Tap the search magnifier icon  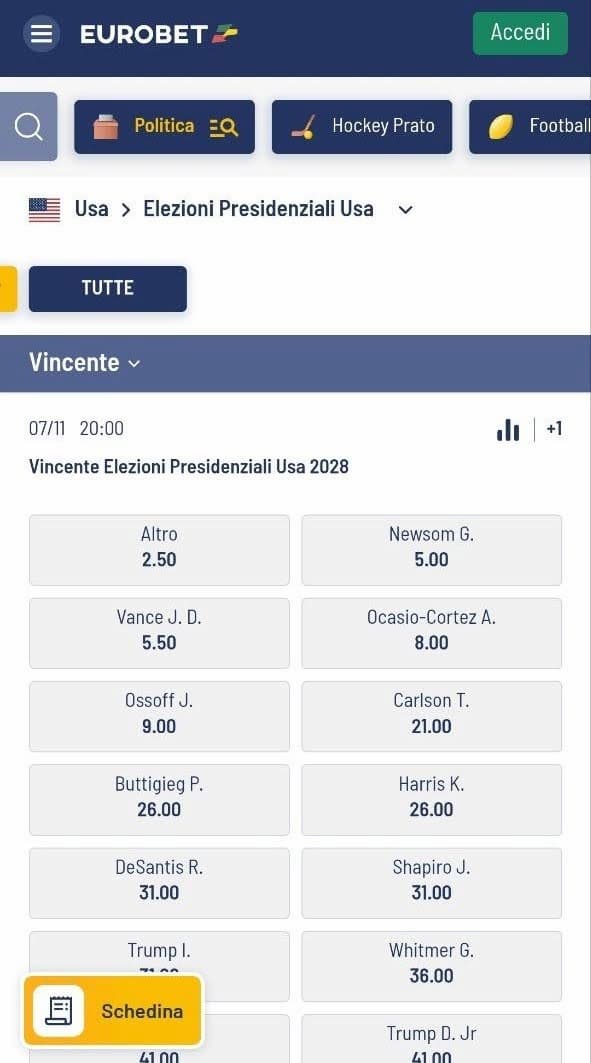(28, 127)
